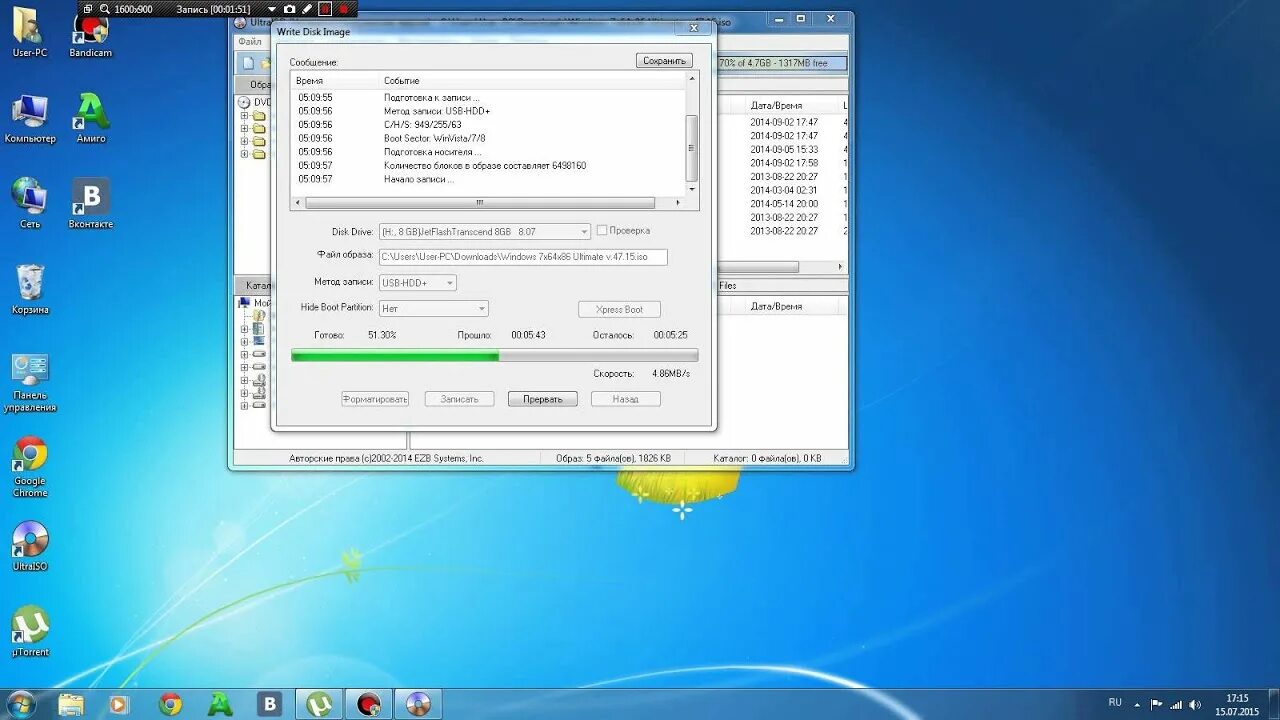This screenshot has height=720, width=1280.
Task: Open Амиго from the taskbar
Action: [x=220, y=704]
